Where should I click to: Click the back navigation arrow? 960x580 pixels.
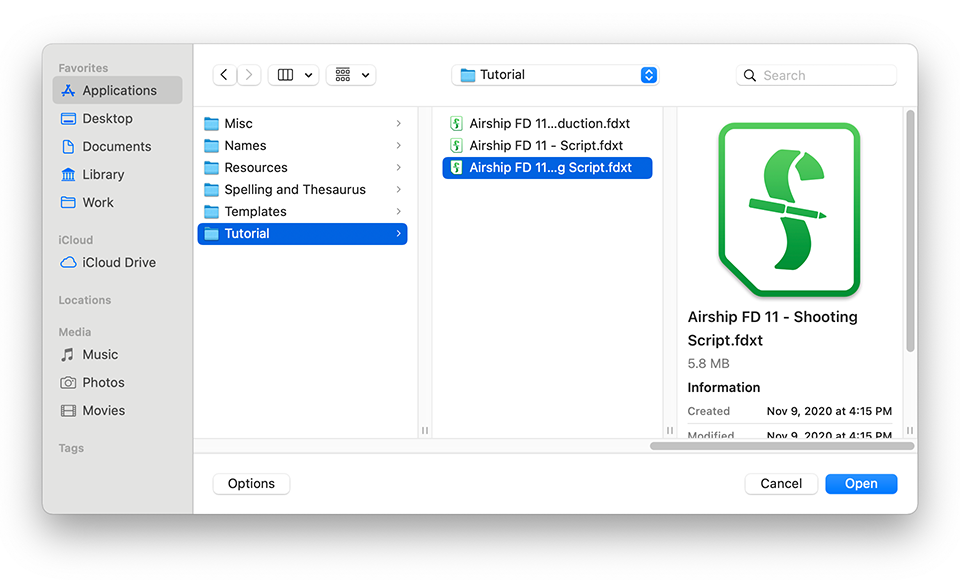224,75
